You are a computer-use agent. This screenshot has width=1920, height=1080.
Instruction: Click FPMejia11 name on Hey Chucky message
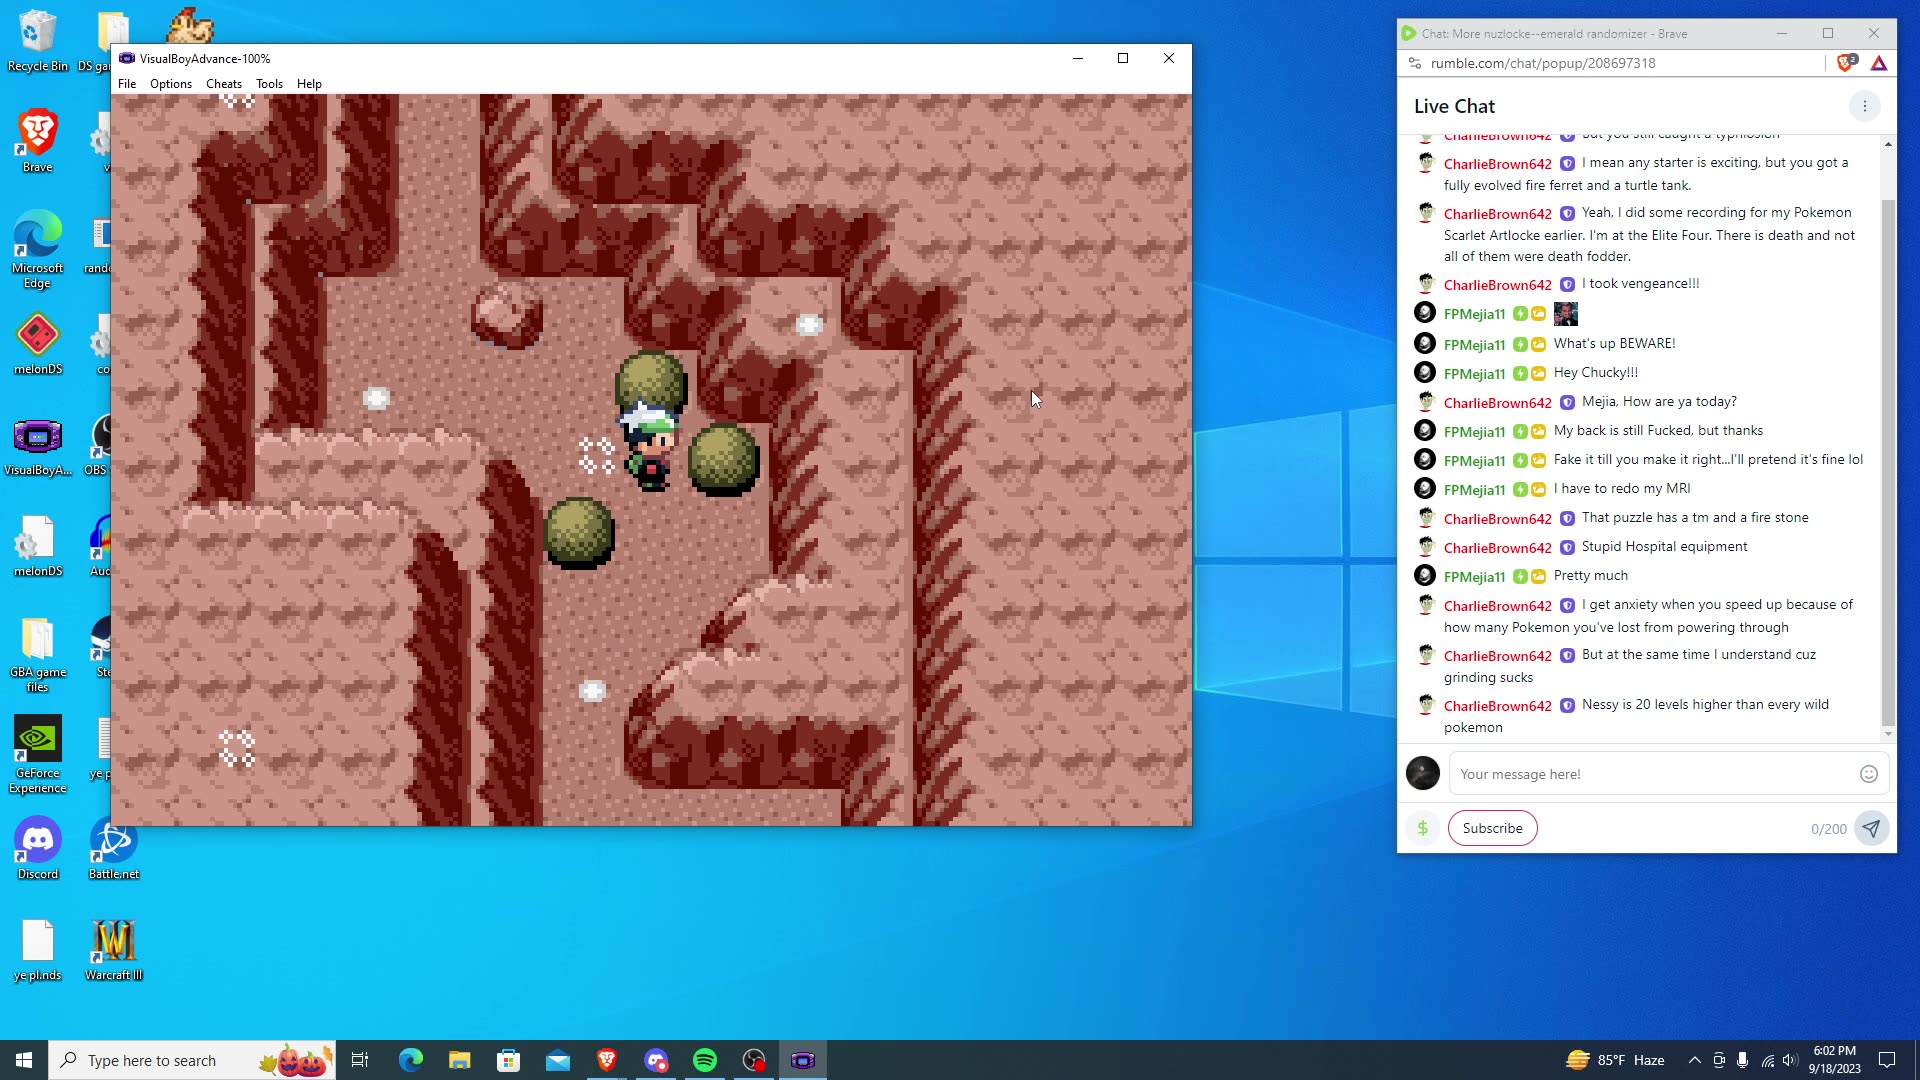[1474, 374]
